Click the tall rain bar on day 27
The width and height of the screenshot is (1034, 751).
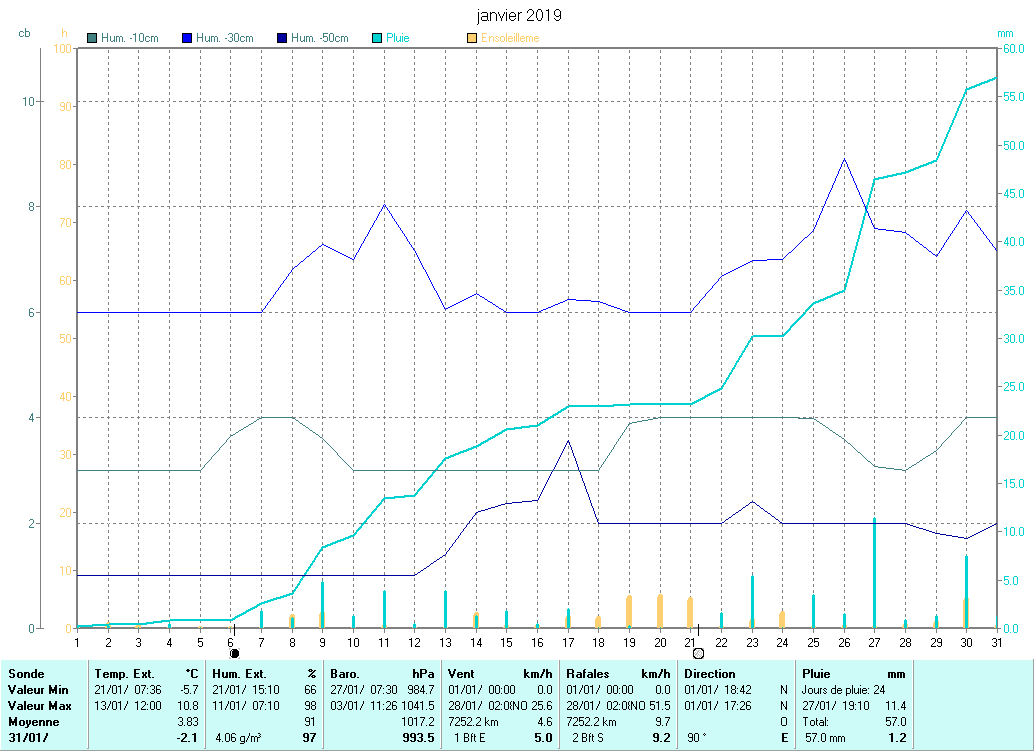coord(874,572)
